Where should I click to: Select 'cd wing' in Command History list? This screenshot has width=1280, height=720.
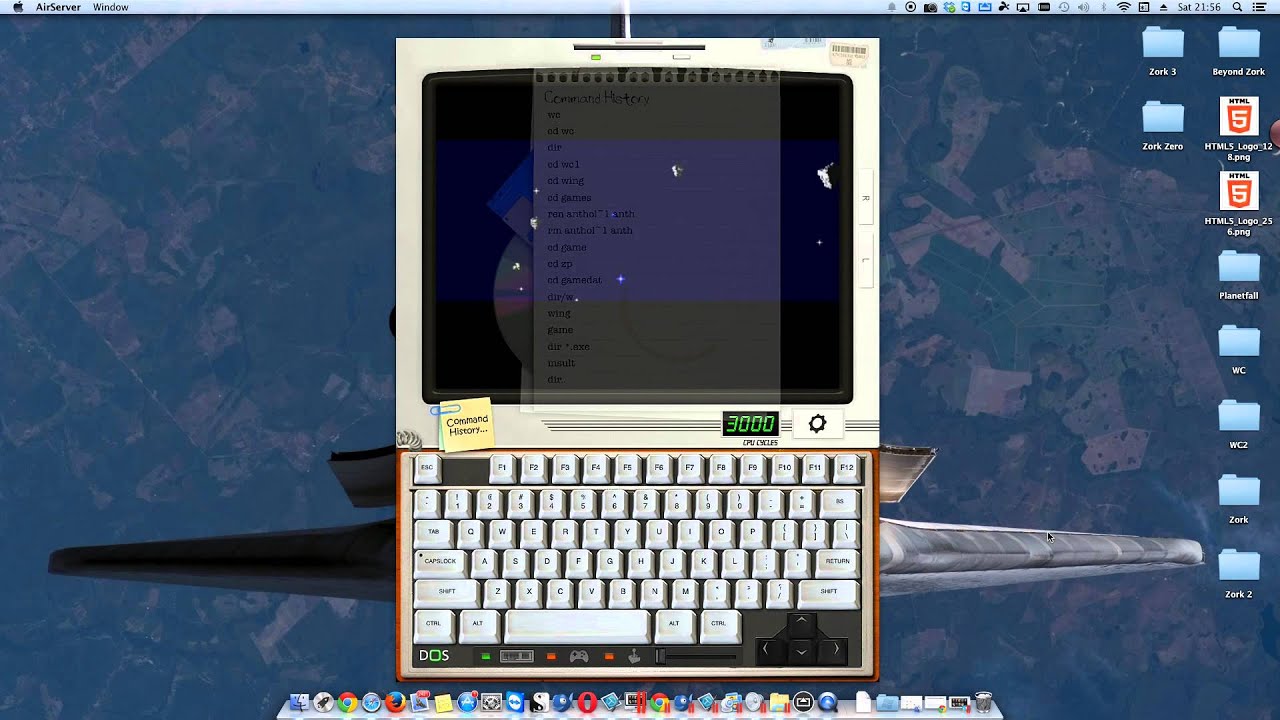[x=566, y=181]
